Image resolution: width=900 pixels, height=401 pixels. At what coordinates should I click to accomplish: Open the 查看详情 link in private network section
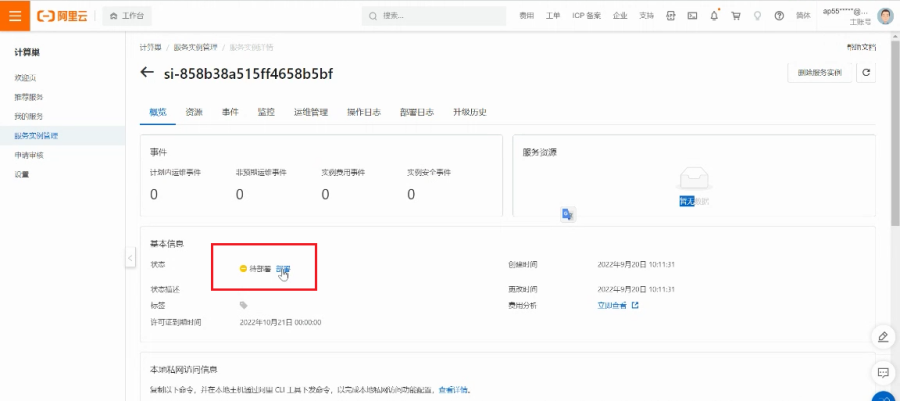point(453,390)
